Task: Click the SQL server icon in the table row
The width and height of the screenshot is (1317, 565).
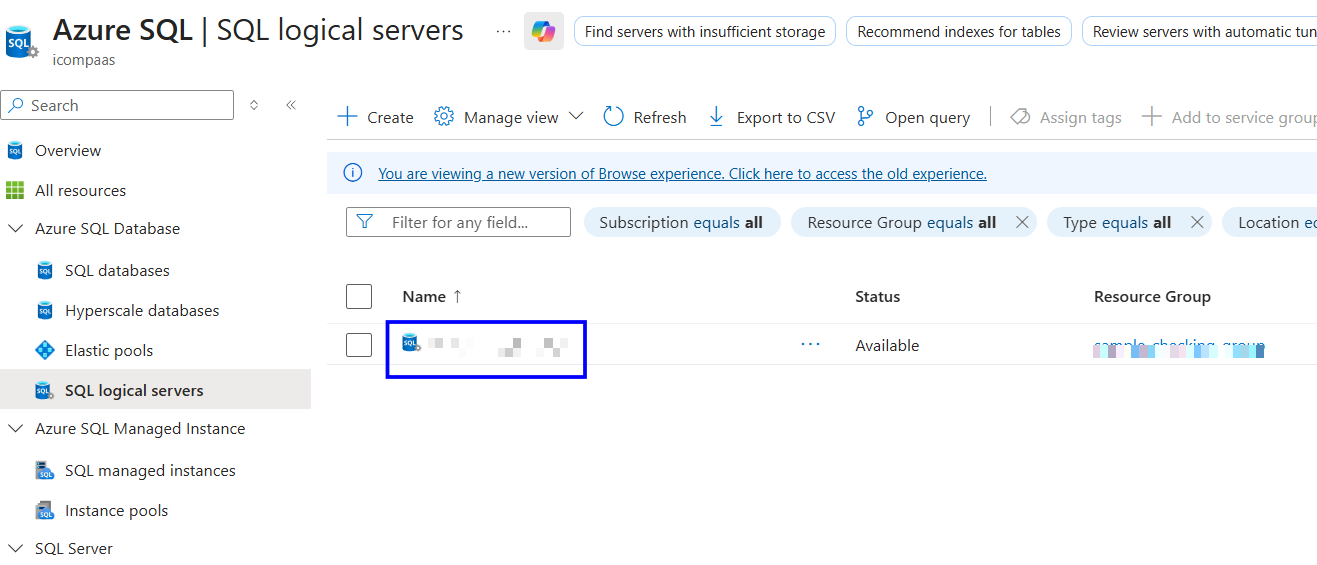Action: 411,343
